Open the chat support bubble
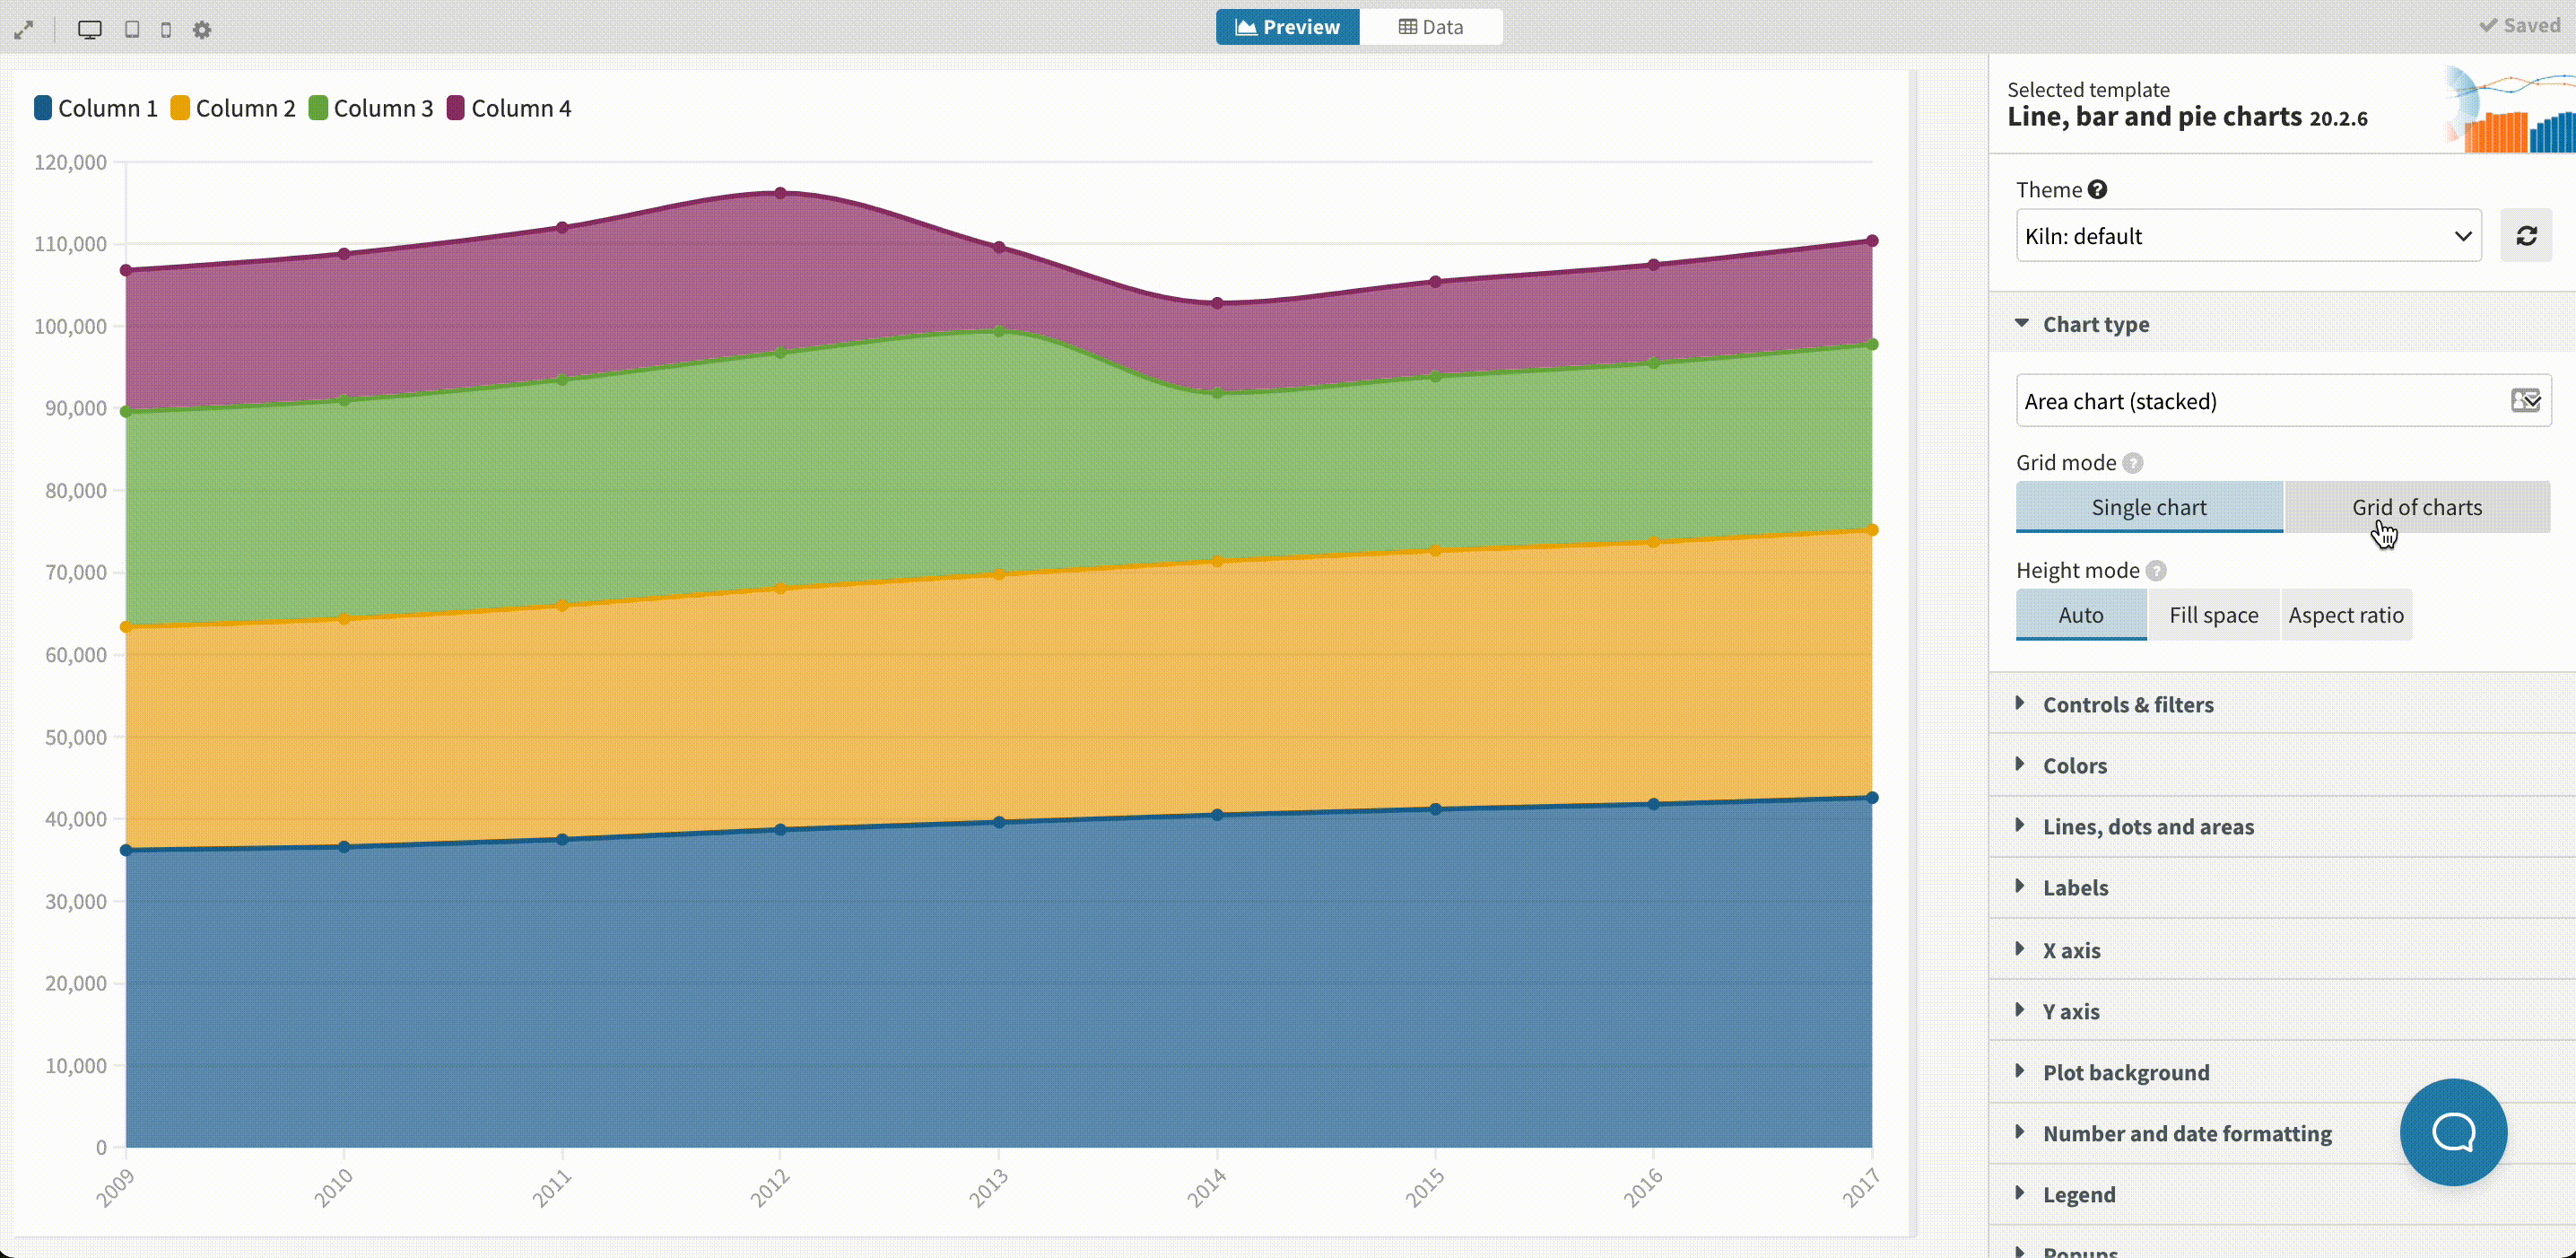The image size is (2576, 1258). (x=2453, y=1132)
